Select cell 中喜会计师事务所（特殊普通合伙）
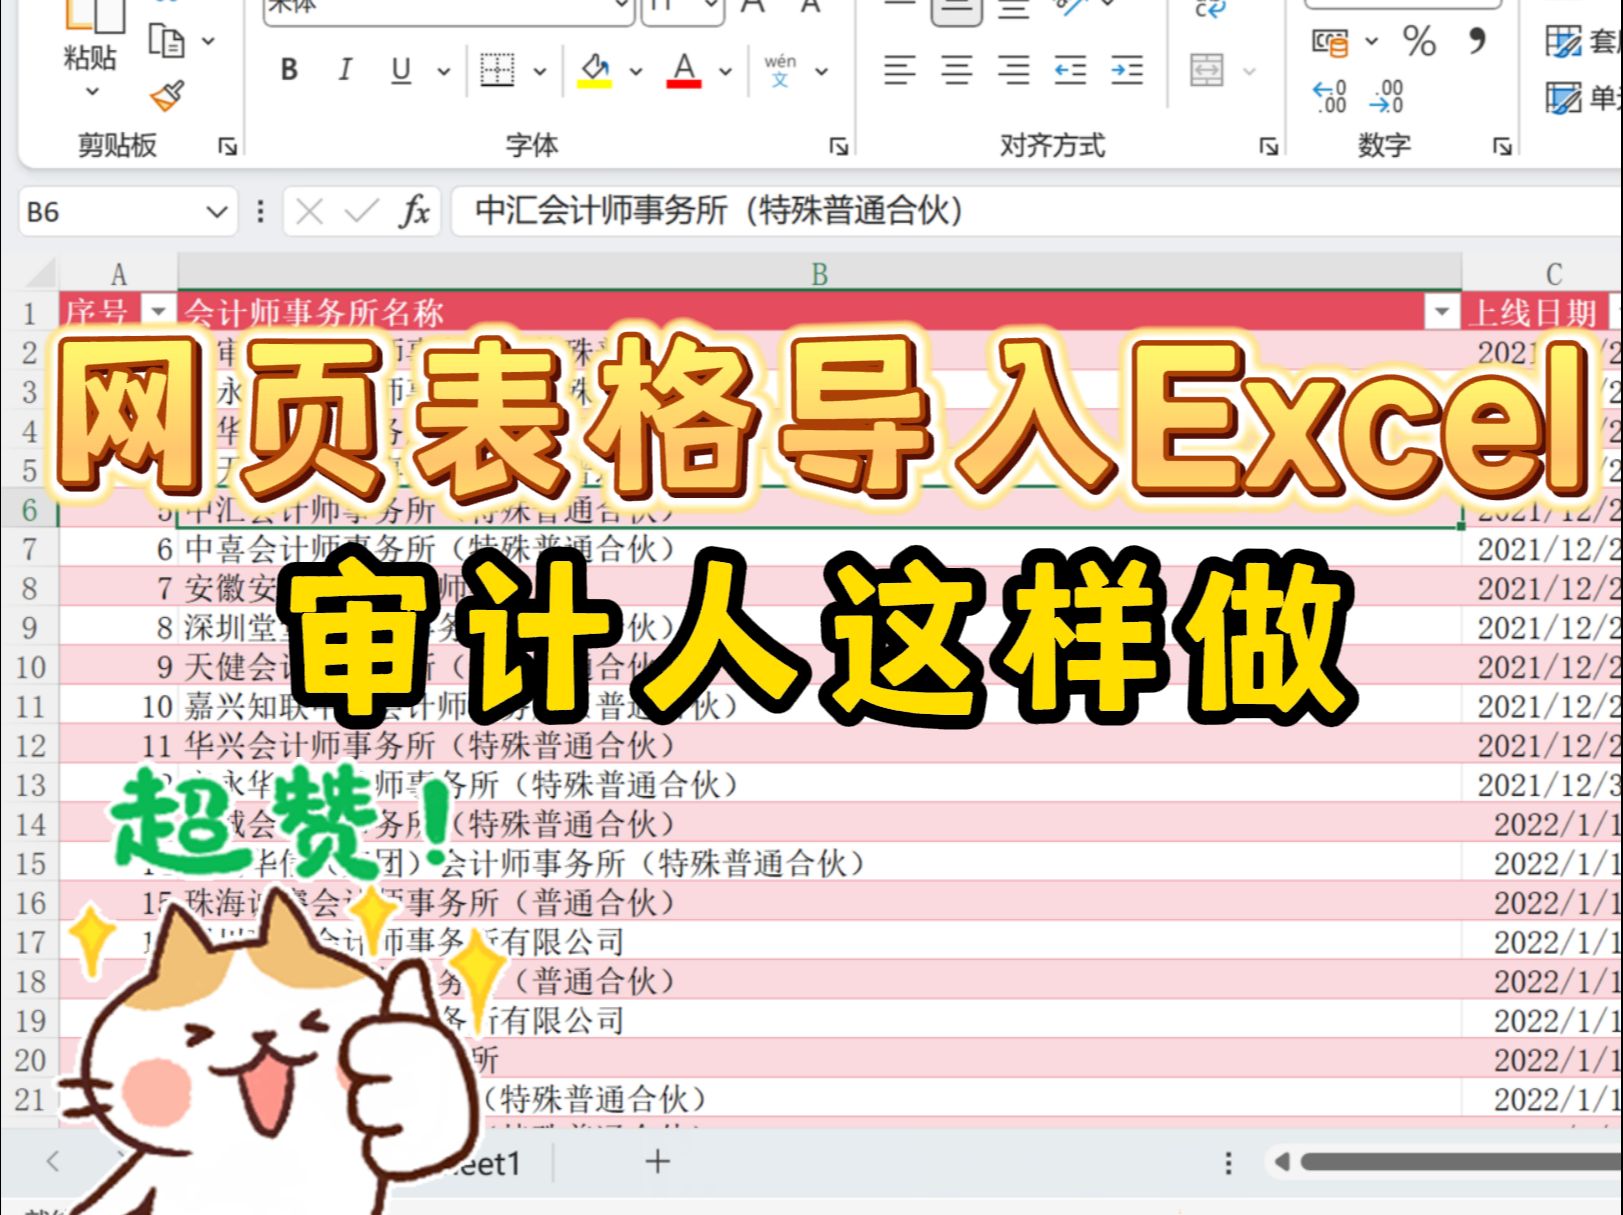The width and height of the screenshot is (1623, 1215). [x=819, y=549]
